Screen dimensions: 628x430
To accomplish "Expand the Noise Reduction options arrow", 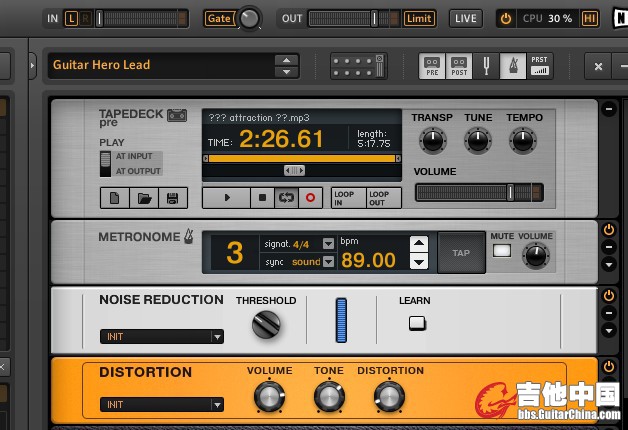I will click(x=609, y=330).
